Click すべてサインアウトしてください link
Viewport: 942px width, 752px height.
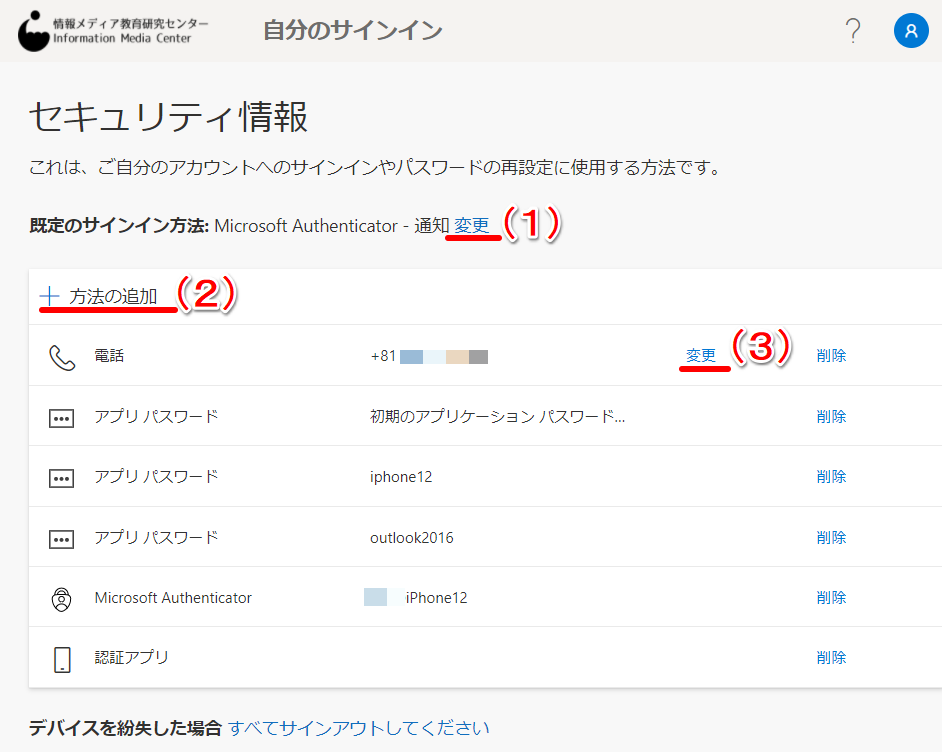(x=359, y=728)
